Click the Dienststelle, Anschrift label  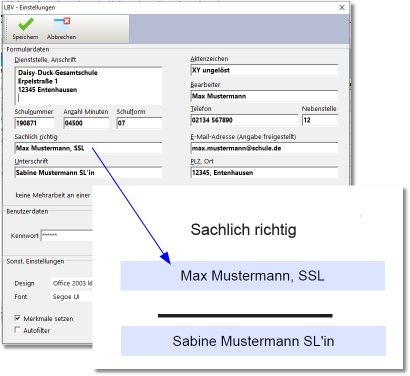point(45,60)
